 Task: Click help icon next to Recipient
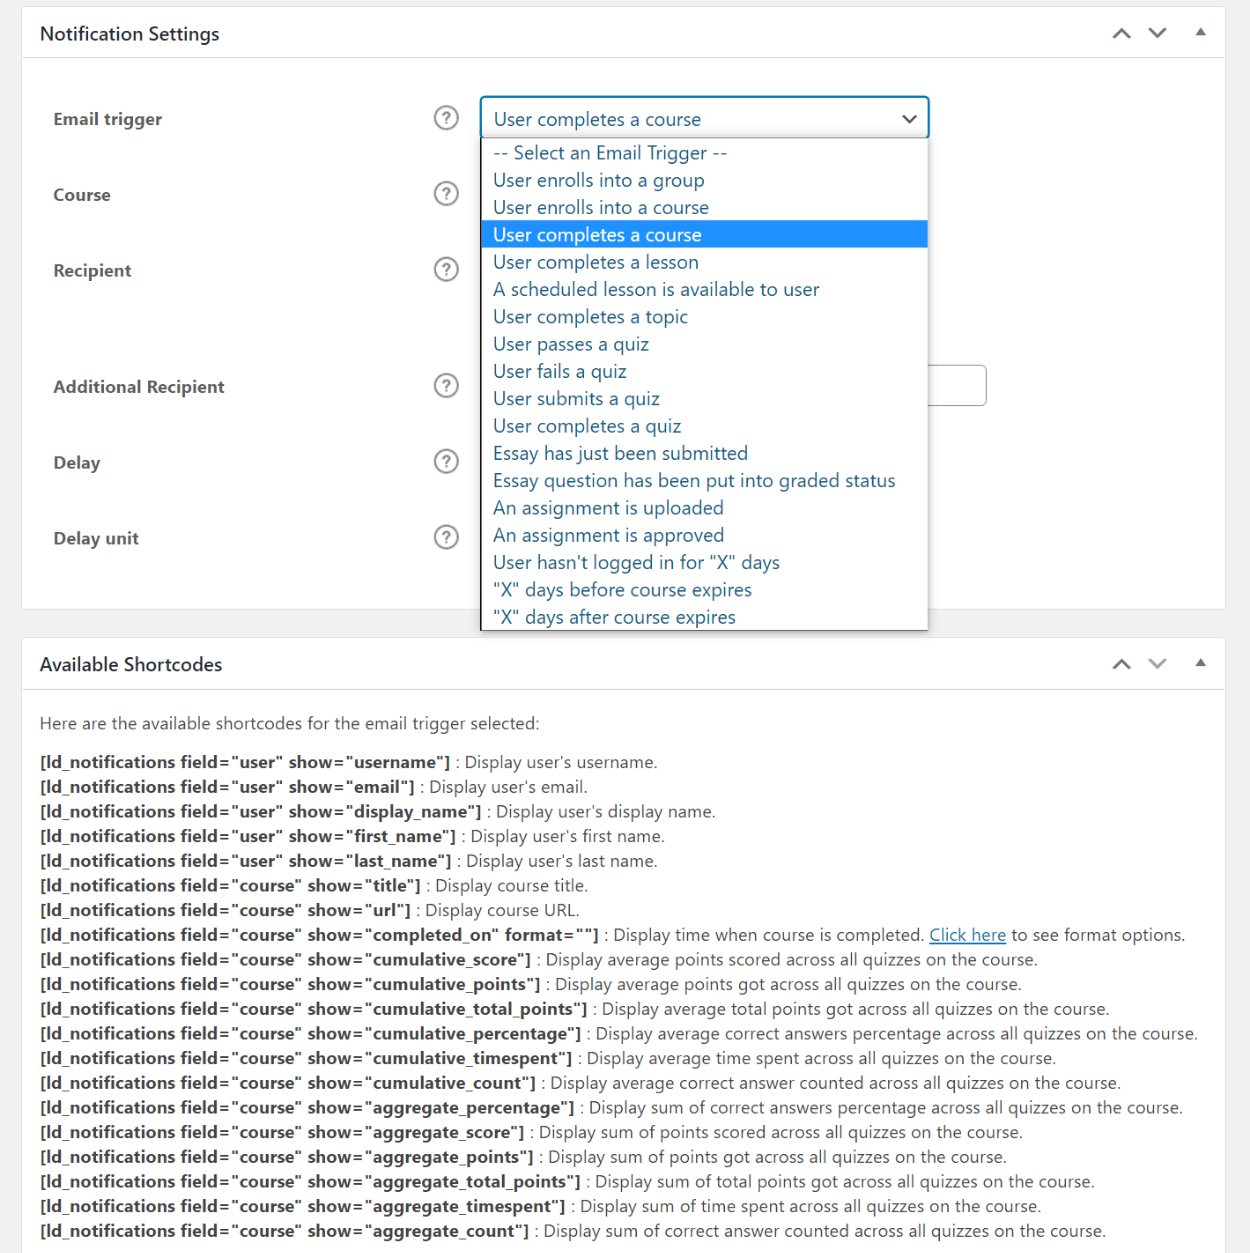coord(446,270)
